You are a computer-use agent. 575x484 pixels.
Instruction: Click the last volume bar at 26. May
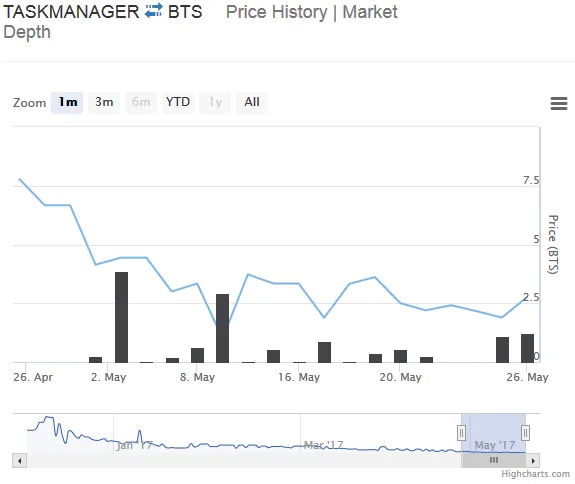coord(528,348)
